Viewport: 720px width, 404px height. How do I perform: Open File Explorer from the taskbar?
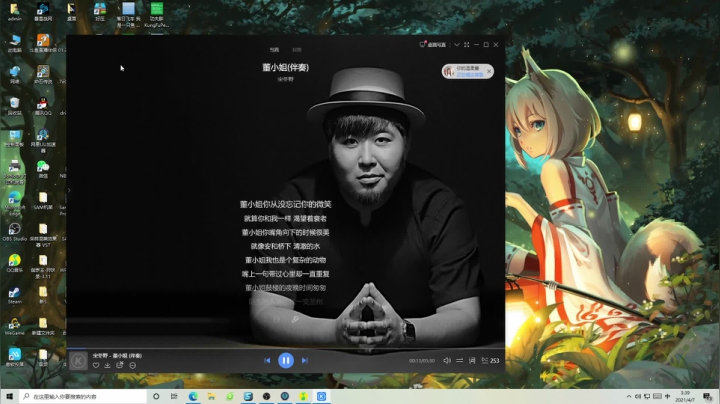click(211, 396)
